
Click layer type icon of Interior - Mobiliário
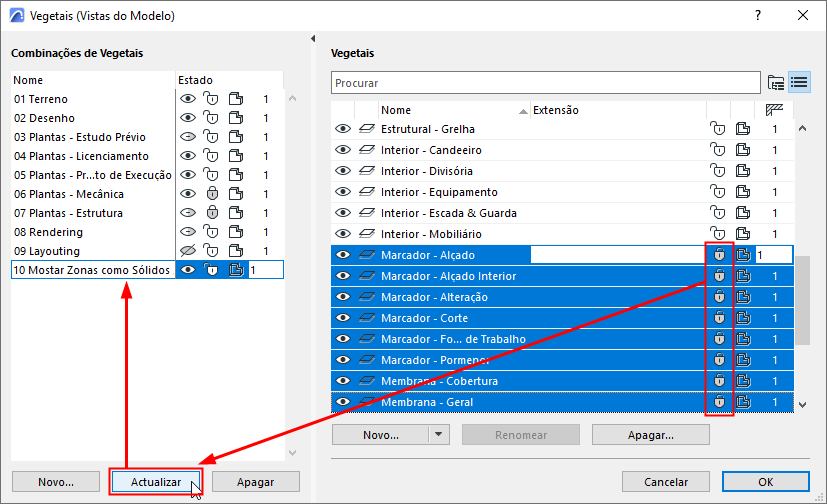point(367,234)
